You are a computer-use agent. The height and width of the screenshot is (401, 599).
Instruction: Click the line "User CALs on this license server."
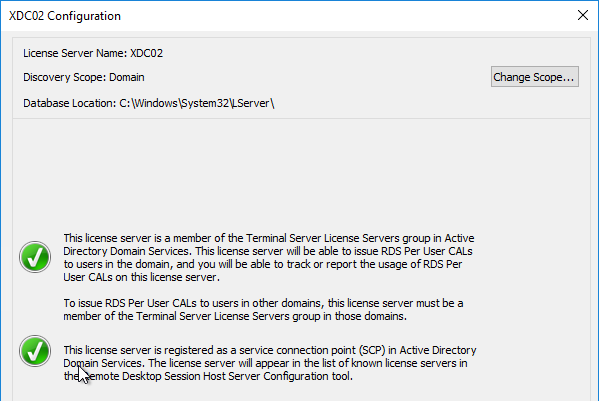pos(141,277)
